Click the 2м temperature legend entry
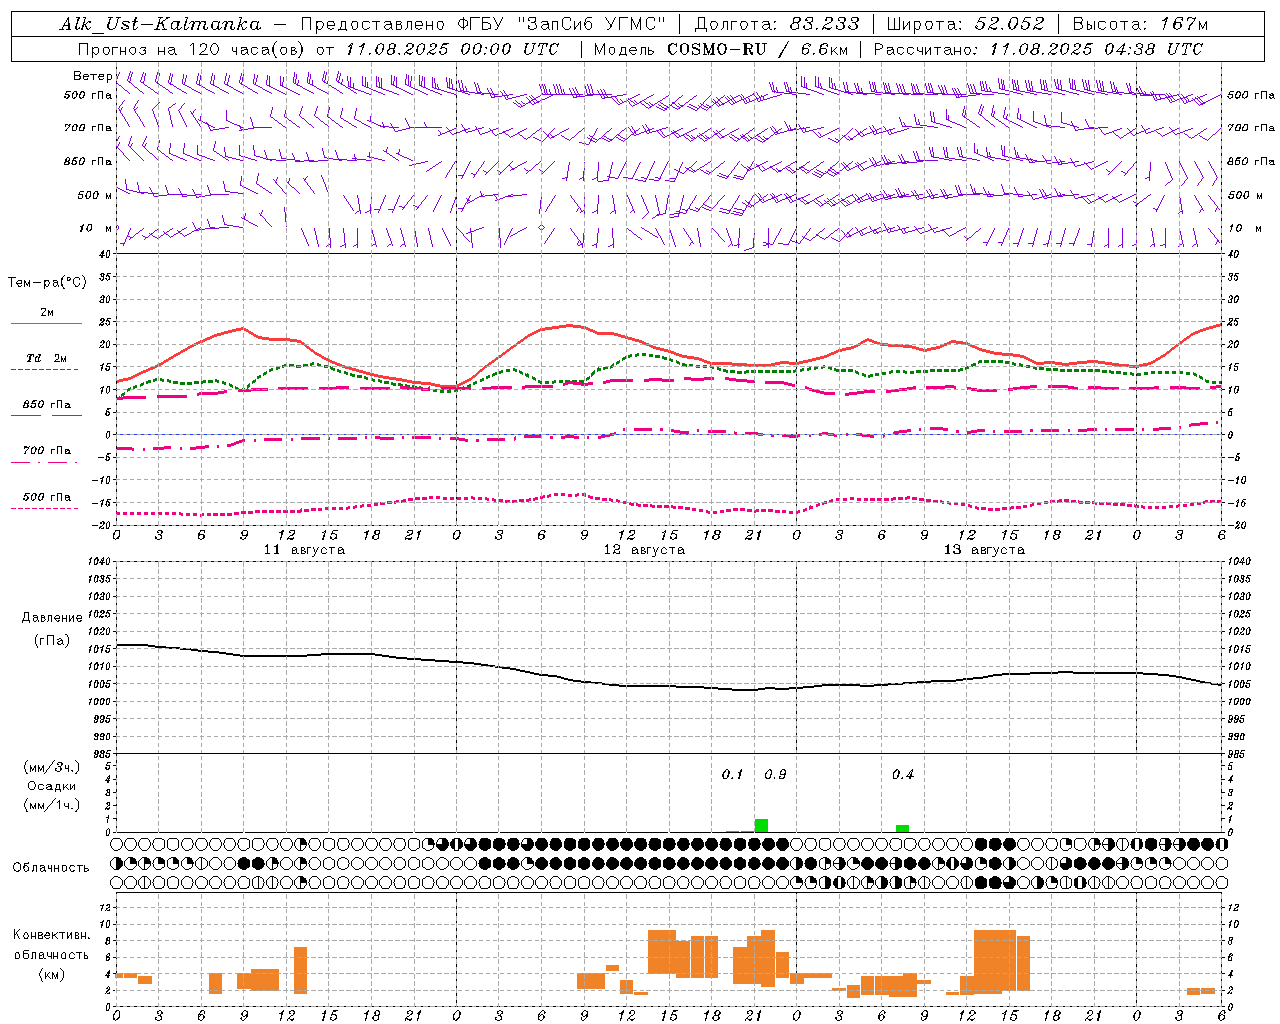Image resolution: width=1280 pixels, height=1024 pixels. point(47,312)
